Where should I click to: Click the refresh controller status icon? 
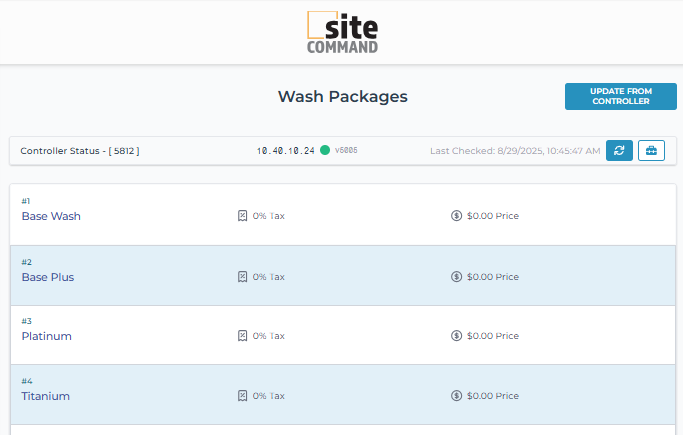(619, 151)
